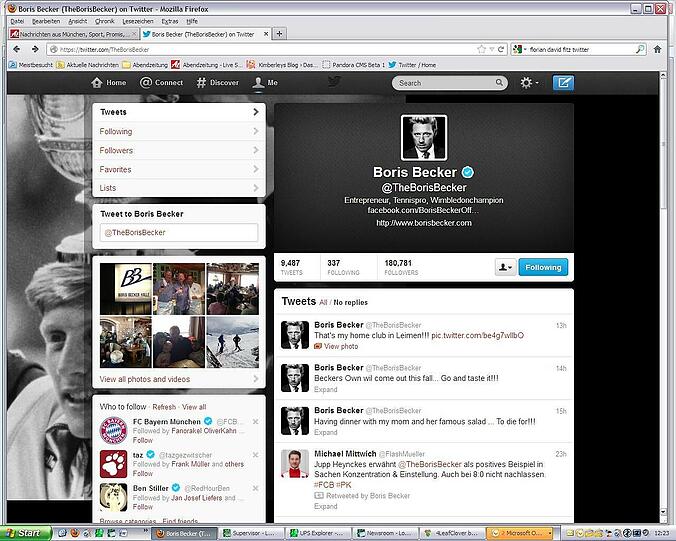The width and height of the screenshot is (676, 541).
Task: Open the Tweets sidebar item
Action: pos(179,112)
